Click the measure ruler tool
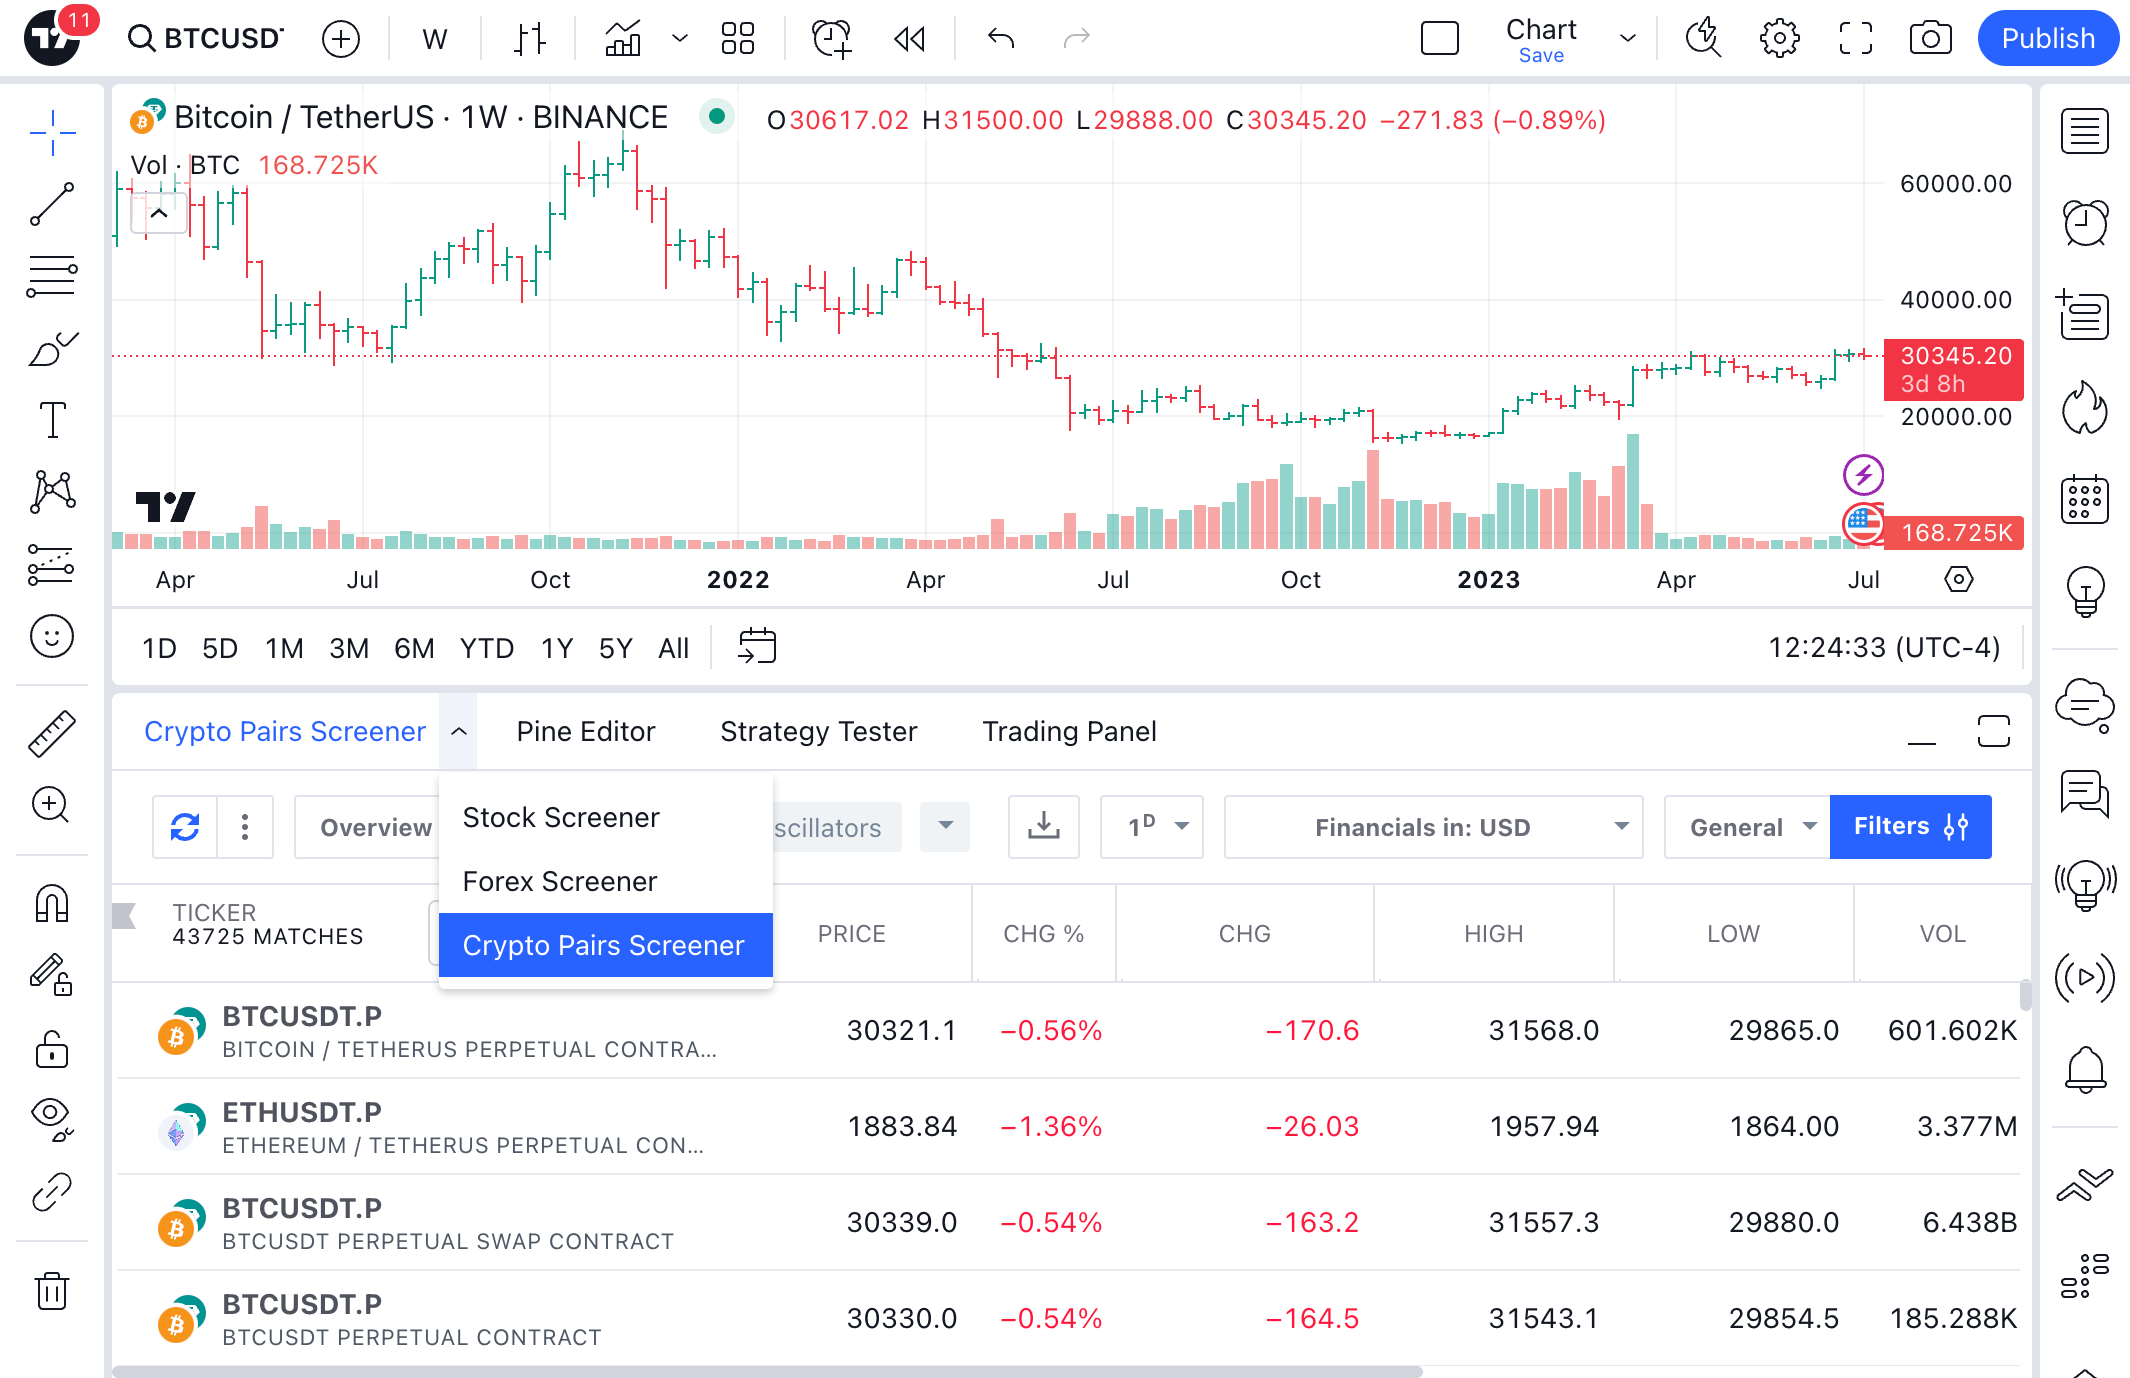The image size is (2130, 1378). pyautogui.click(x=52, y=733)
